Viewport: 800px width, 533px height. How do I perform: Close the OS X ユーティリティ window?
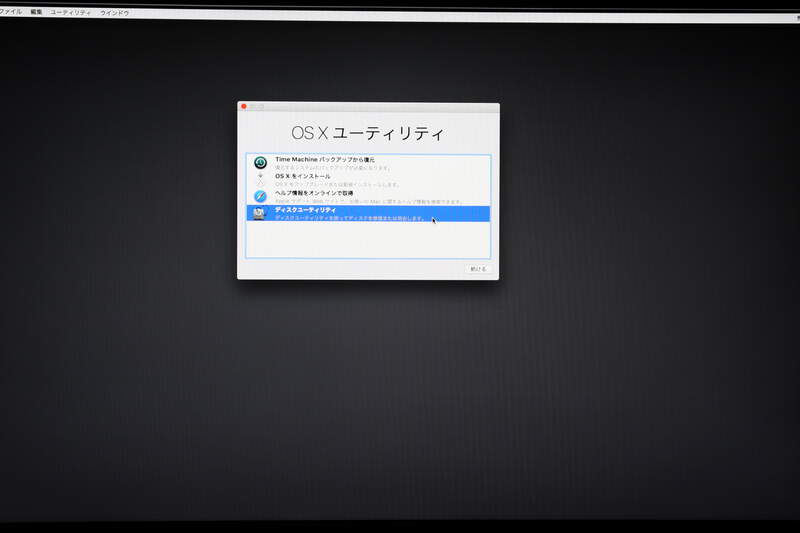coord(244,106)
